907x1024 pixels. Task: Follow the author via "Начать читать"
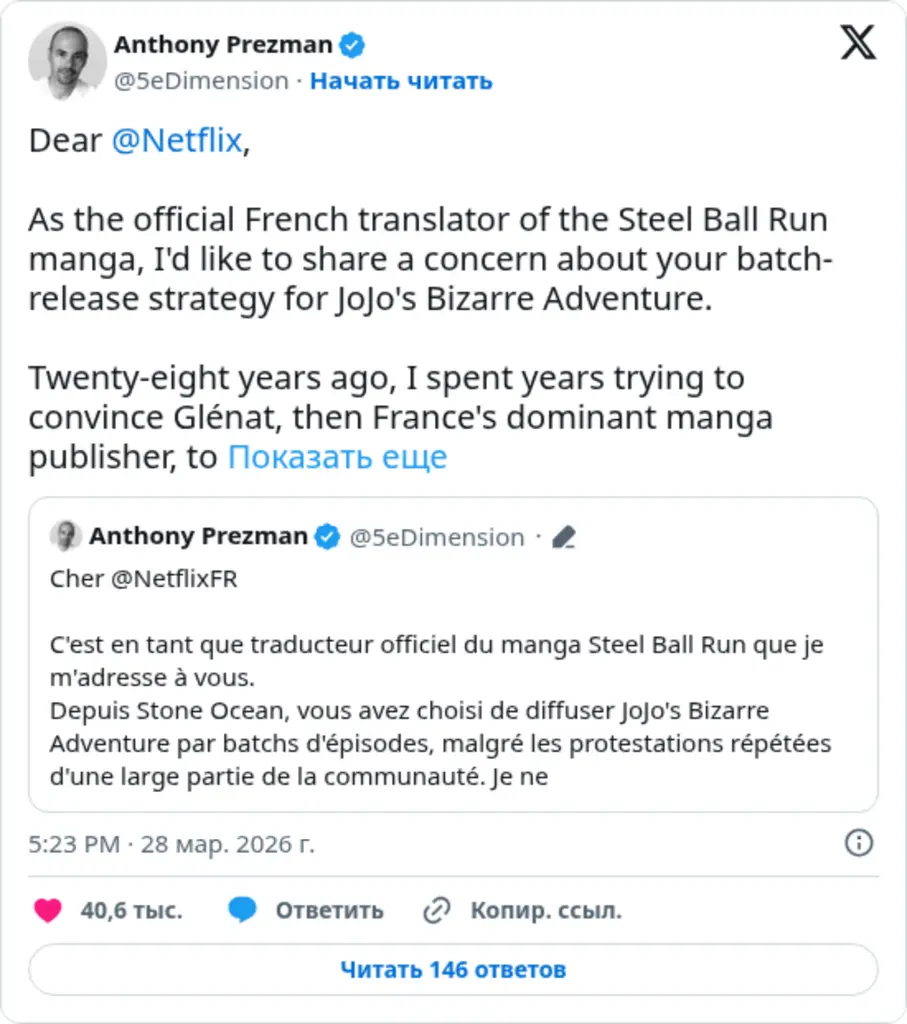pyautogui.click(x=401, y=81)
